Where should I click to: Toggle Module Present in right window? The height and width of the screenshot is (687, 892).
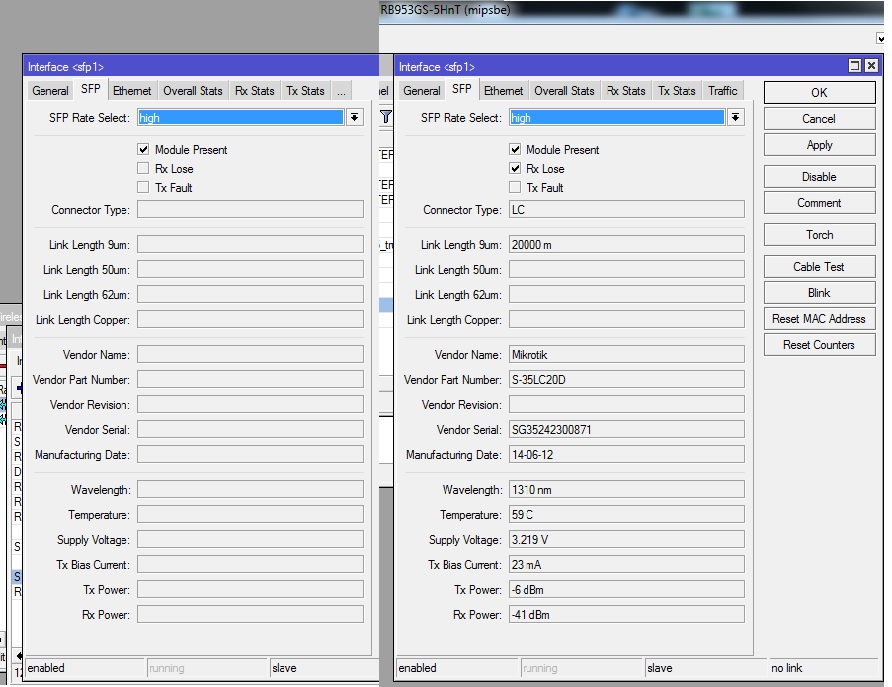tap(515, 150)
